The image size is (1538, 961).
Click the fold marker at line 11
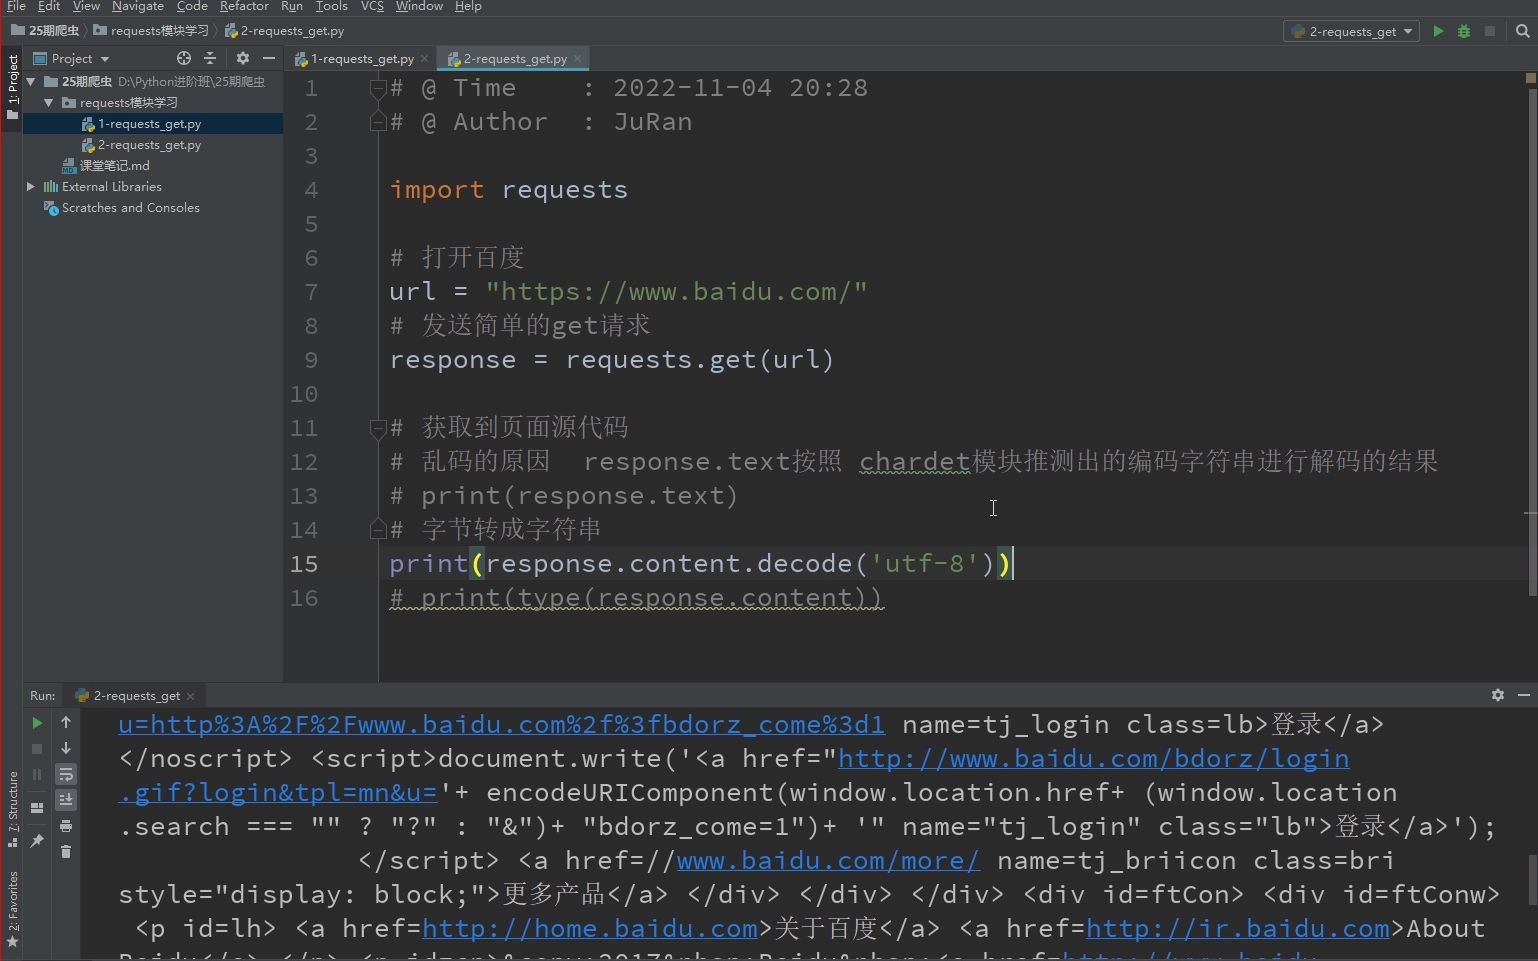(378, 428)
